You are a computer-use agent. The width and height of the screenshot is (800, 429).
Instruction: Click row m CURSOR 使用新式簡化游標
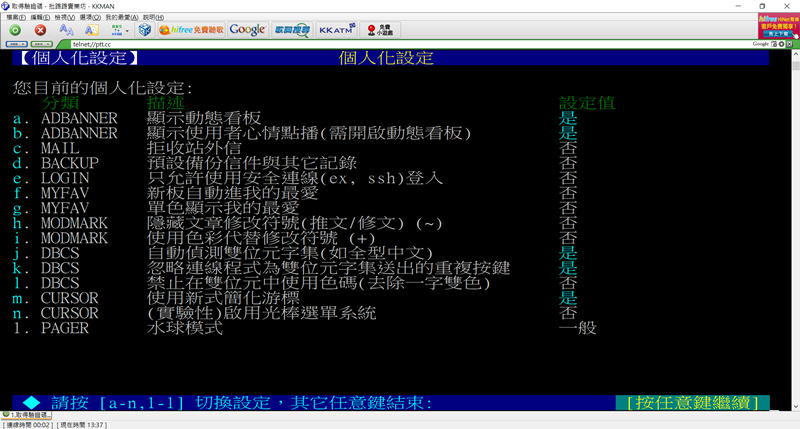pyautogui.click(x=295, y=298)
